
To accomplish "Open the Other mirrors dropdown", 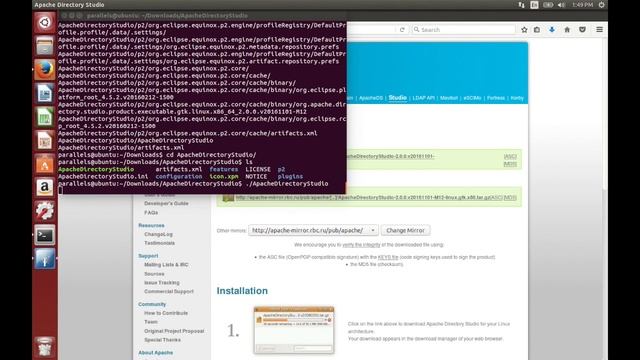I will (313, 230).
